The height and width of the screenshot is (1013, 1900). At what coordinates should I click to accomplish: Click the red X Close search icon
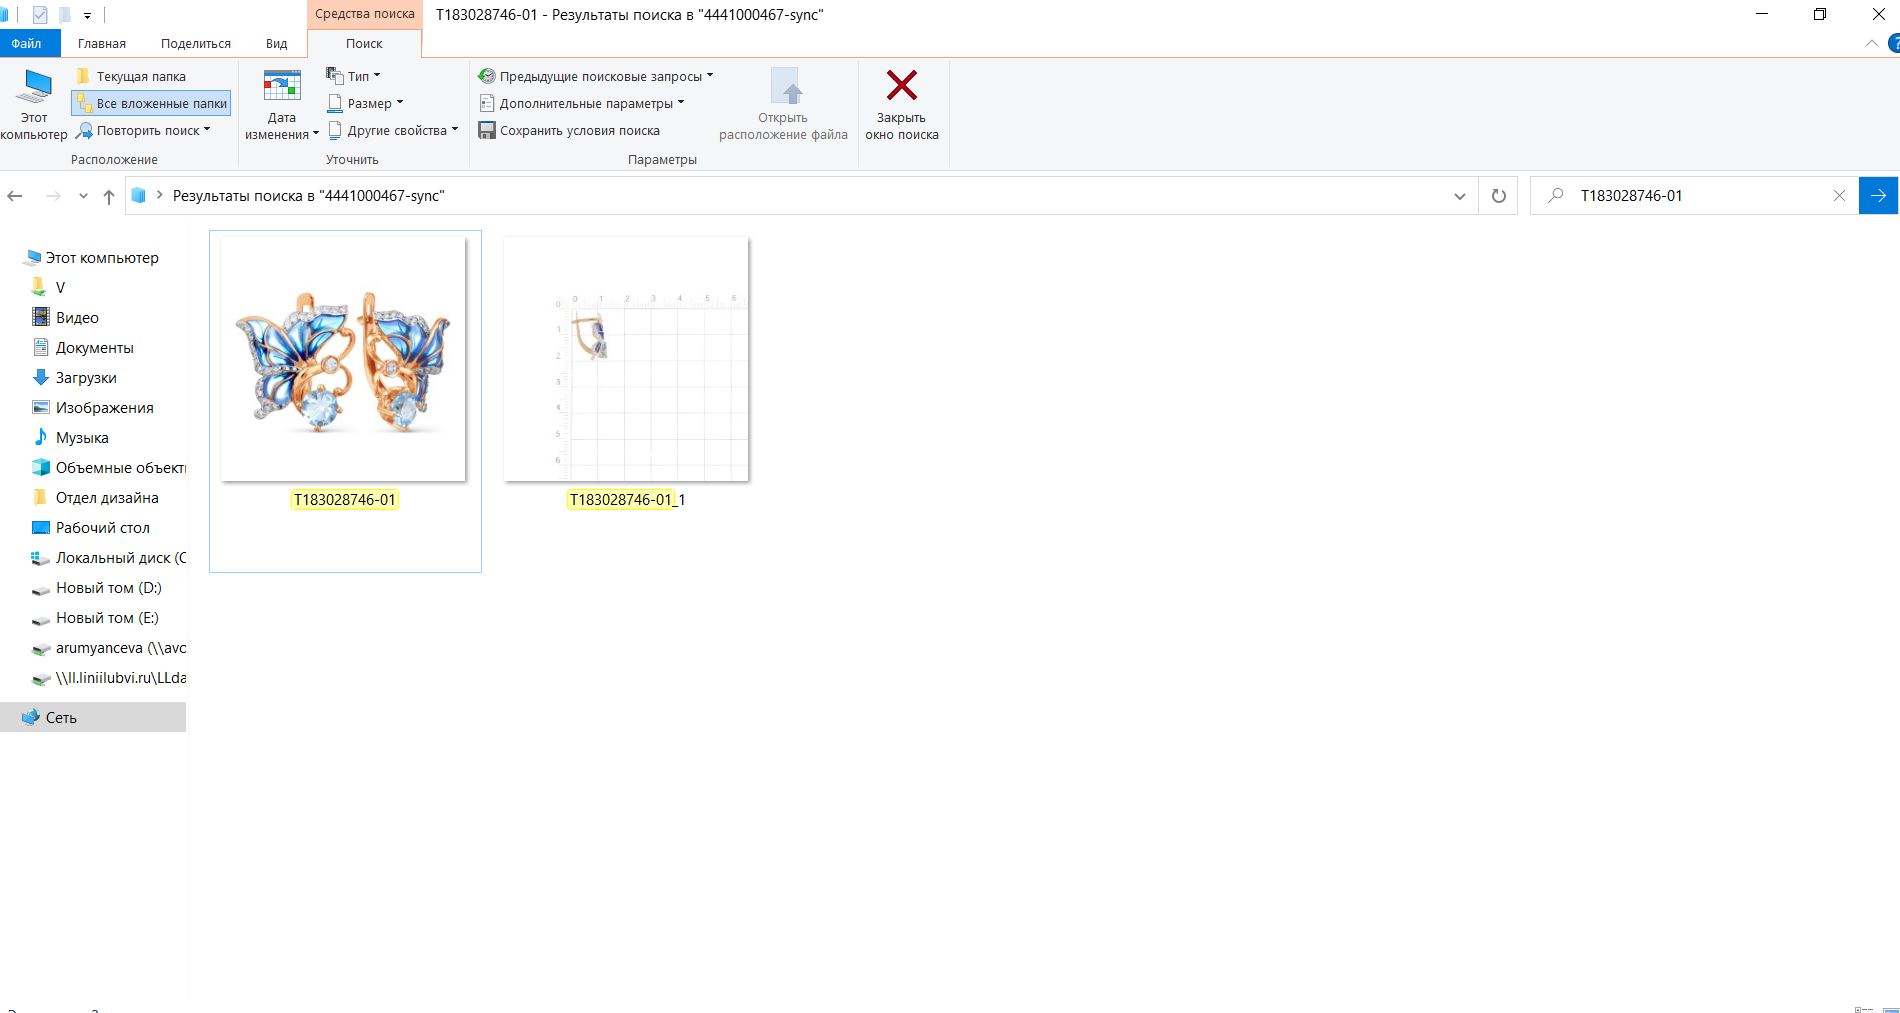[x=901, y=86]
